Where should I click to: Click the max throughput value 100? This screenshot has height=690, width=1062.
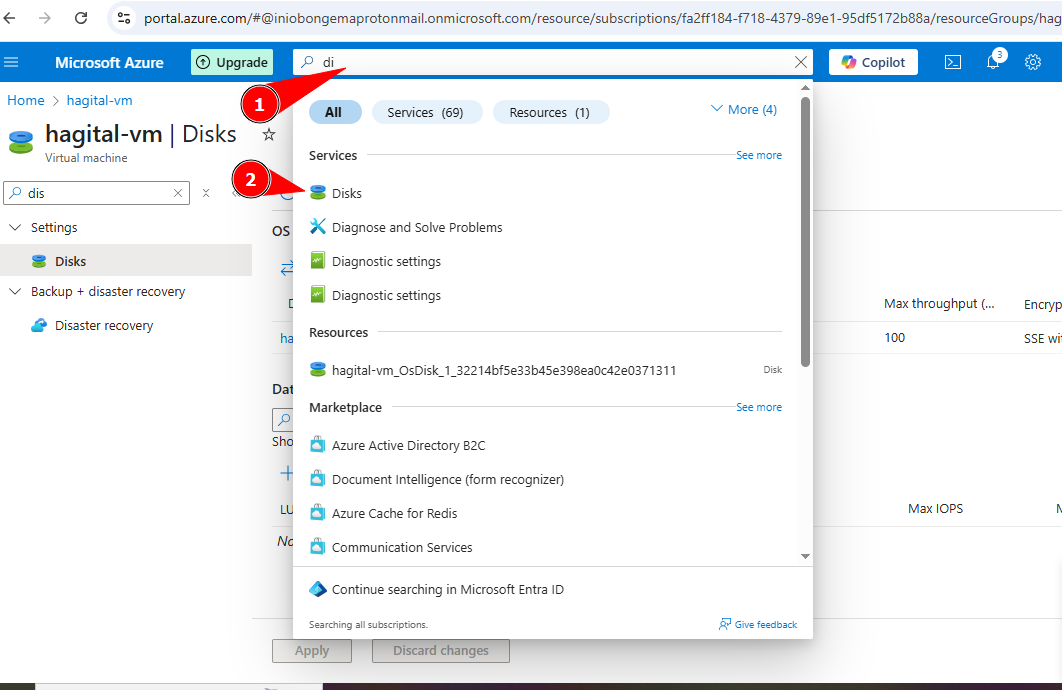click(x=894, y=338)
